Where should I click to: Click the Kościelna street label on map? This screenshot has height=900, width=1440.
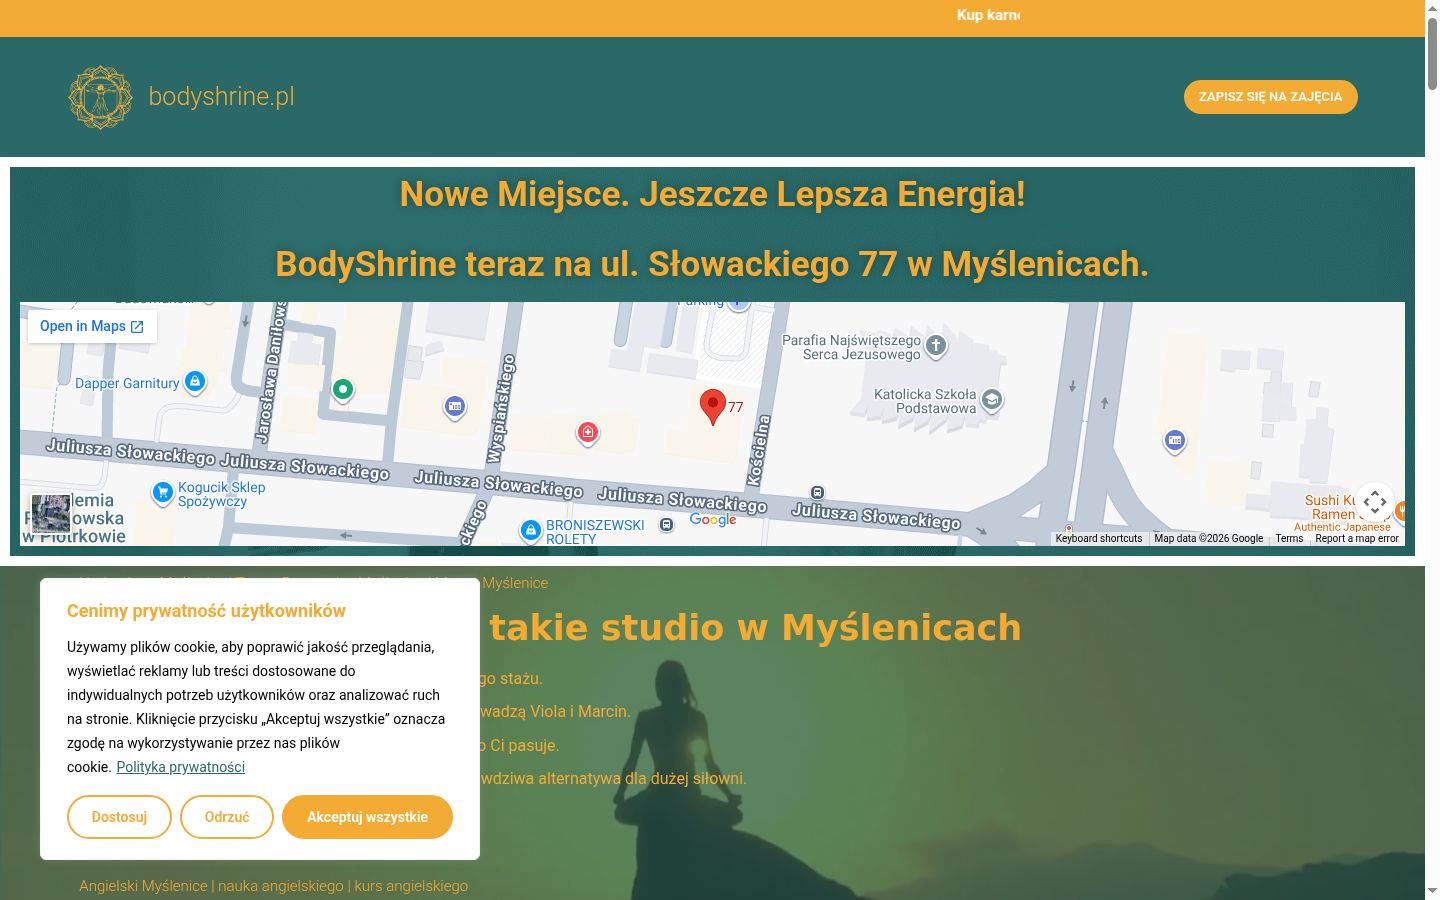coord(760,451)
